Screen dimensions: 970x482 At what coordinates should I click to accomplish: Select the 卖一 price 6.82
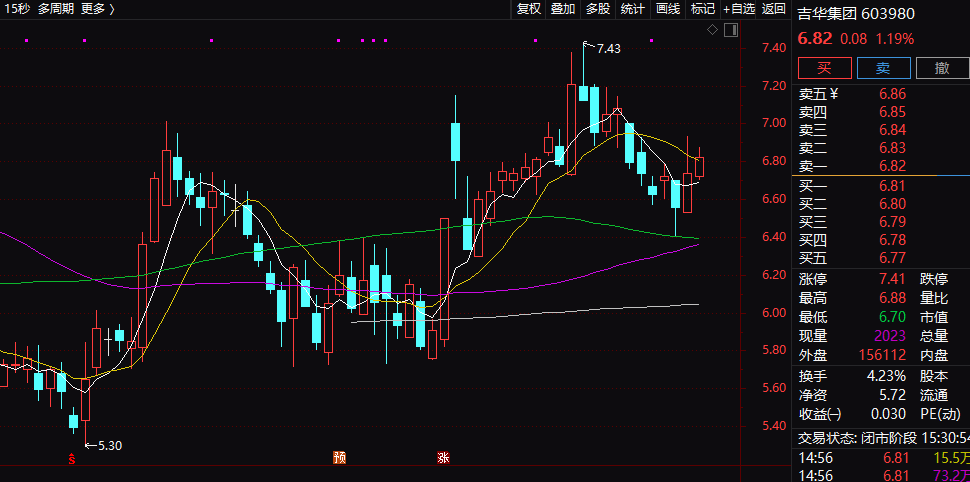coord(892,166)
